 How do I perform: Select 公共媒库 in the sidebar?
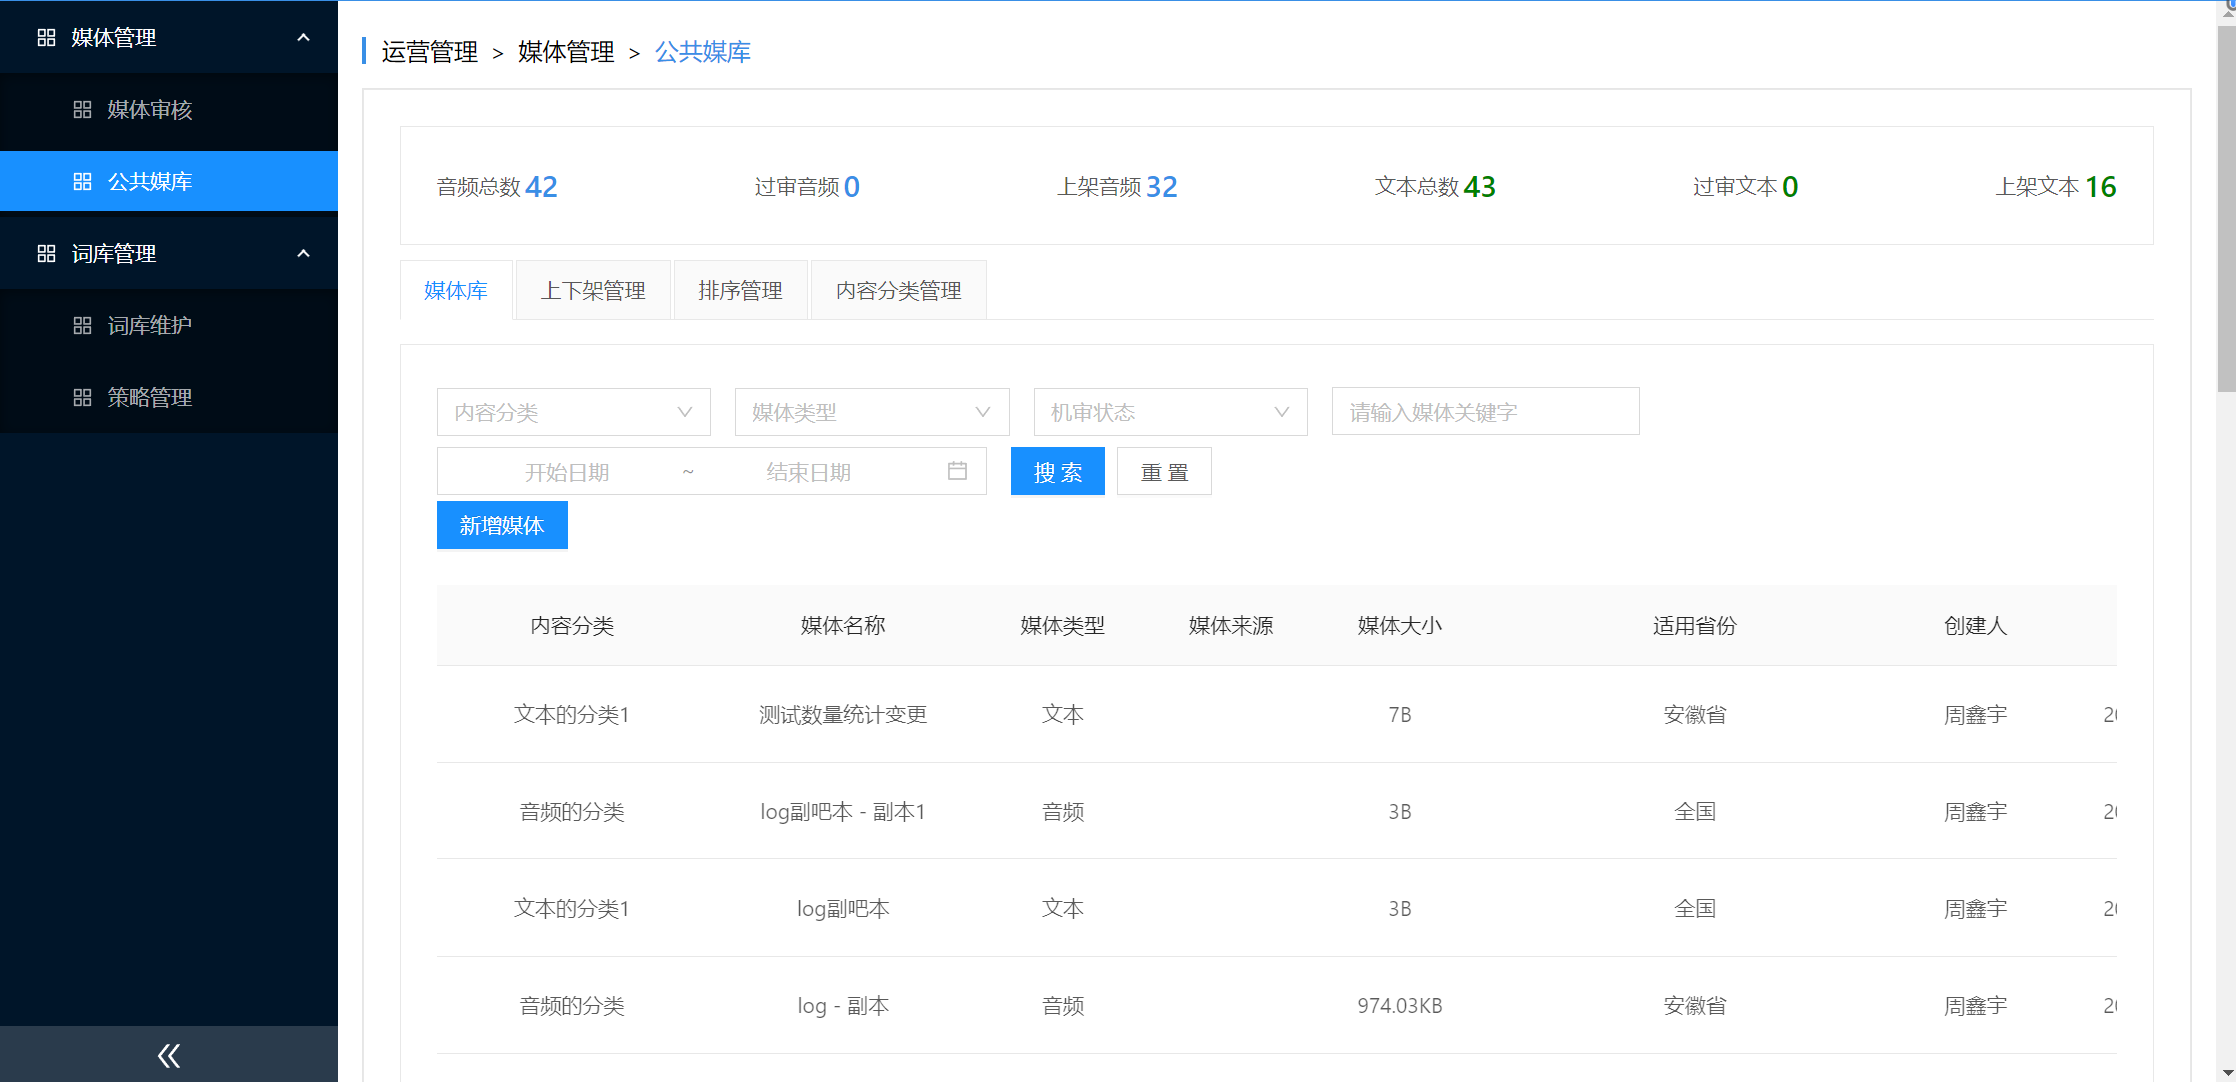tap(169, 182)
